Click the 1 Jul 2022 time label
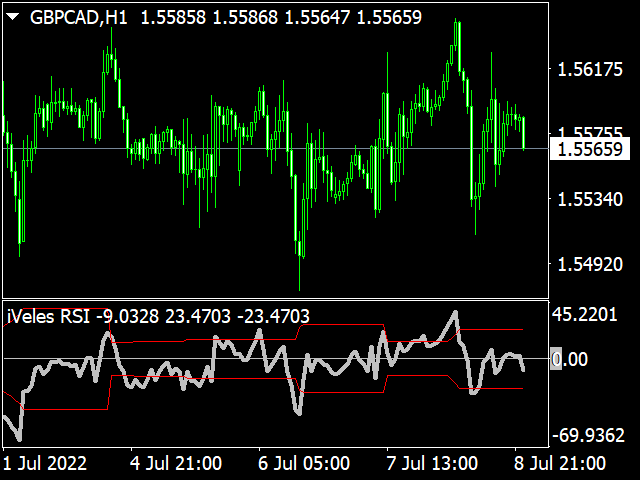640x480 pixels. pos(45,464)
